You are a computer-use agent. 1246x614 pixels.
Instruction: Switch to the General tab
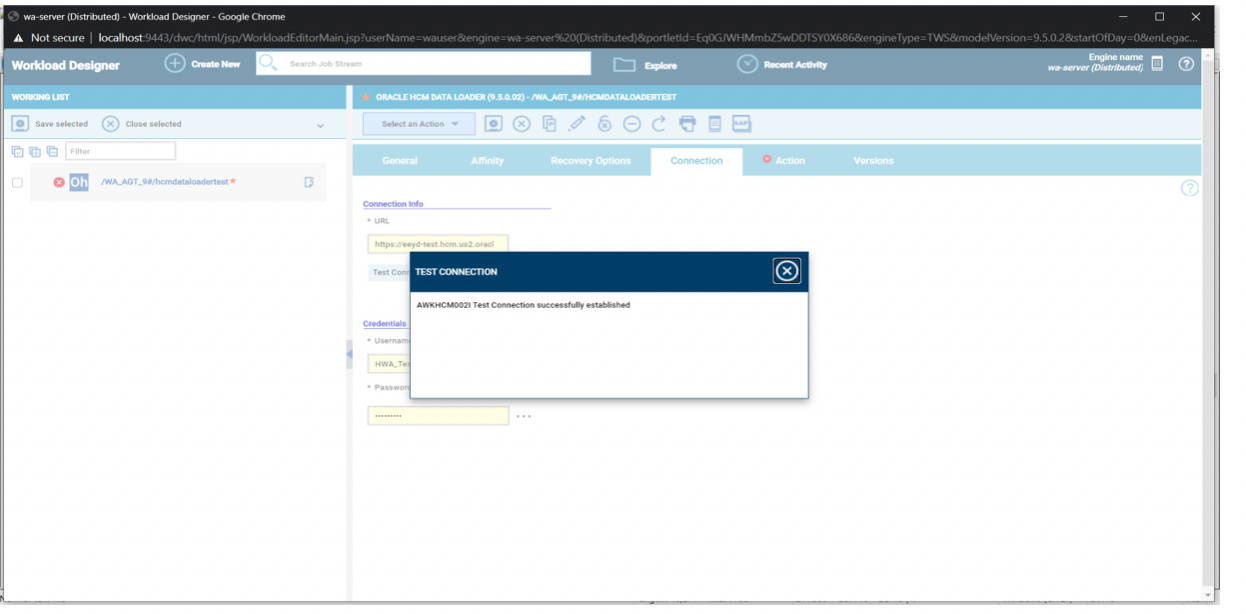pyautogui.click(x=400, y=161)
